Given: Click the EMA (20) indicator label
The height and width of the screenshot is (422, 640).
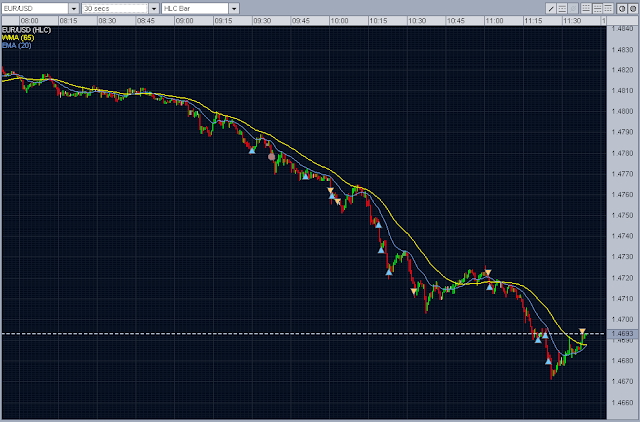Looking at the screenshot, I should pyautogui.click(x=17, y=45).
